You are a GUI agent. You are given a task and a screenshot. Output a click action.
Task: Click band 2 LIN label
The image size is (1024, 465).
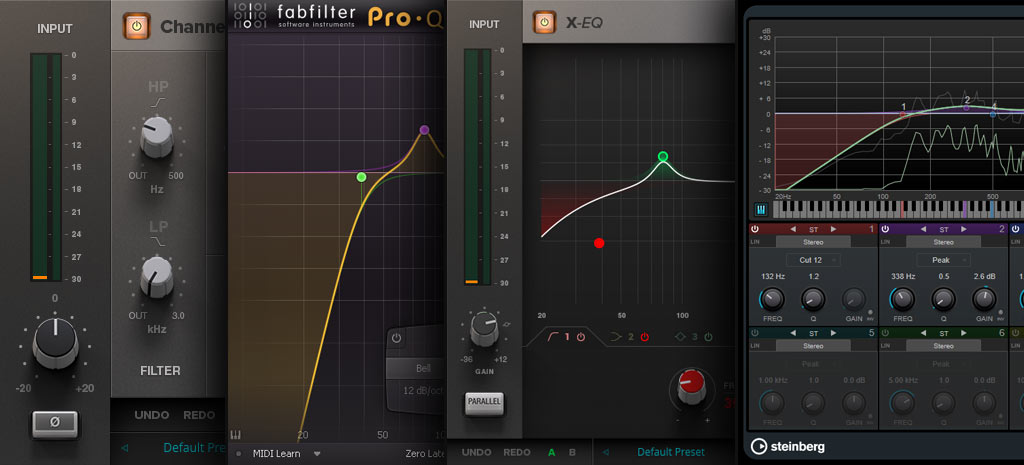(x=886, y=242)
